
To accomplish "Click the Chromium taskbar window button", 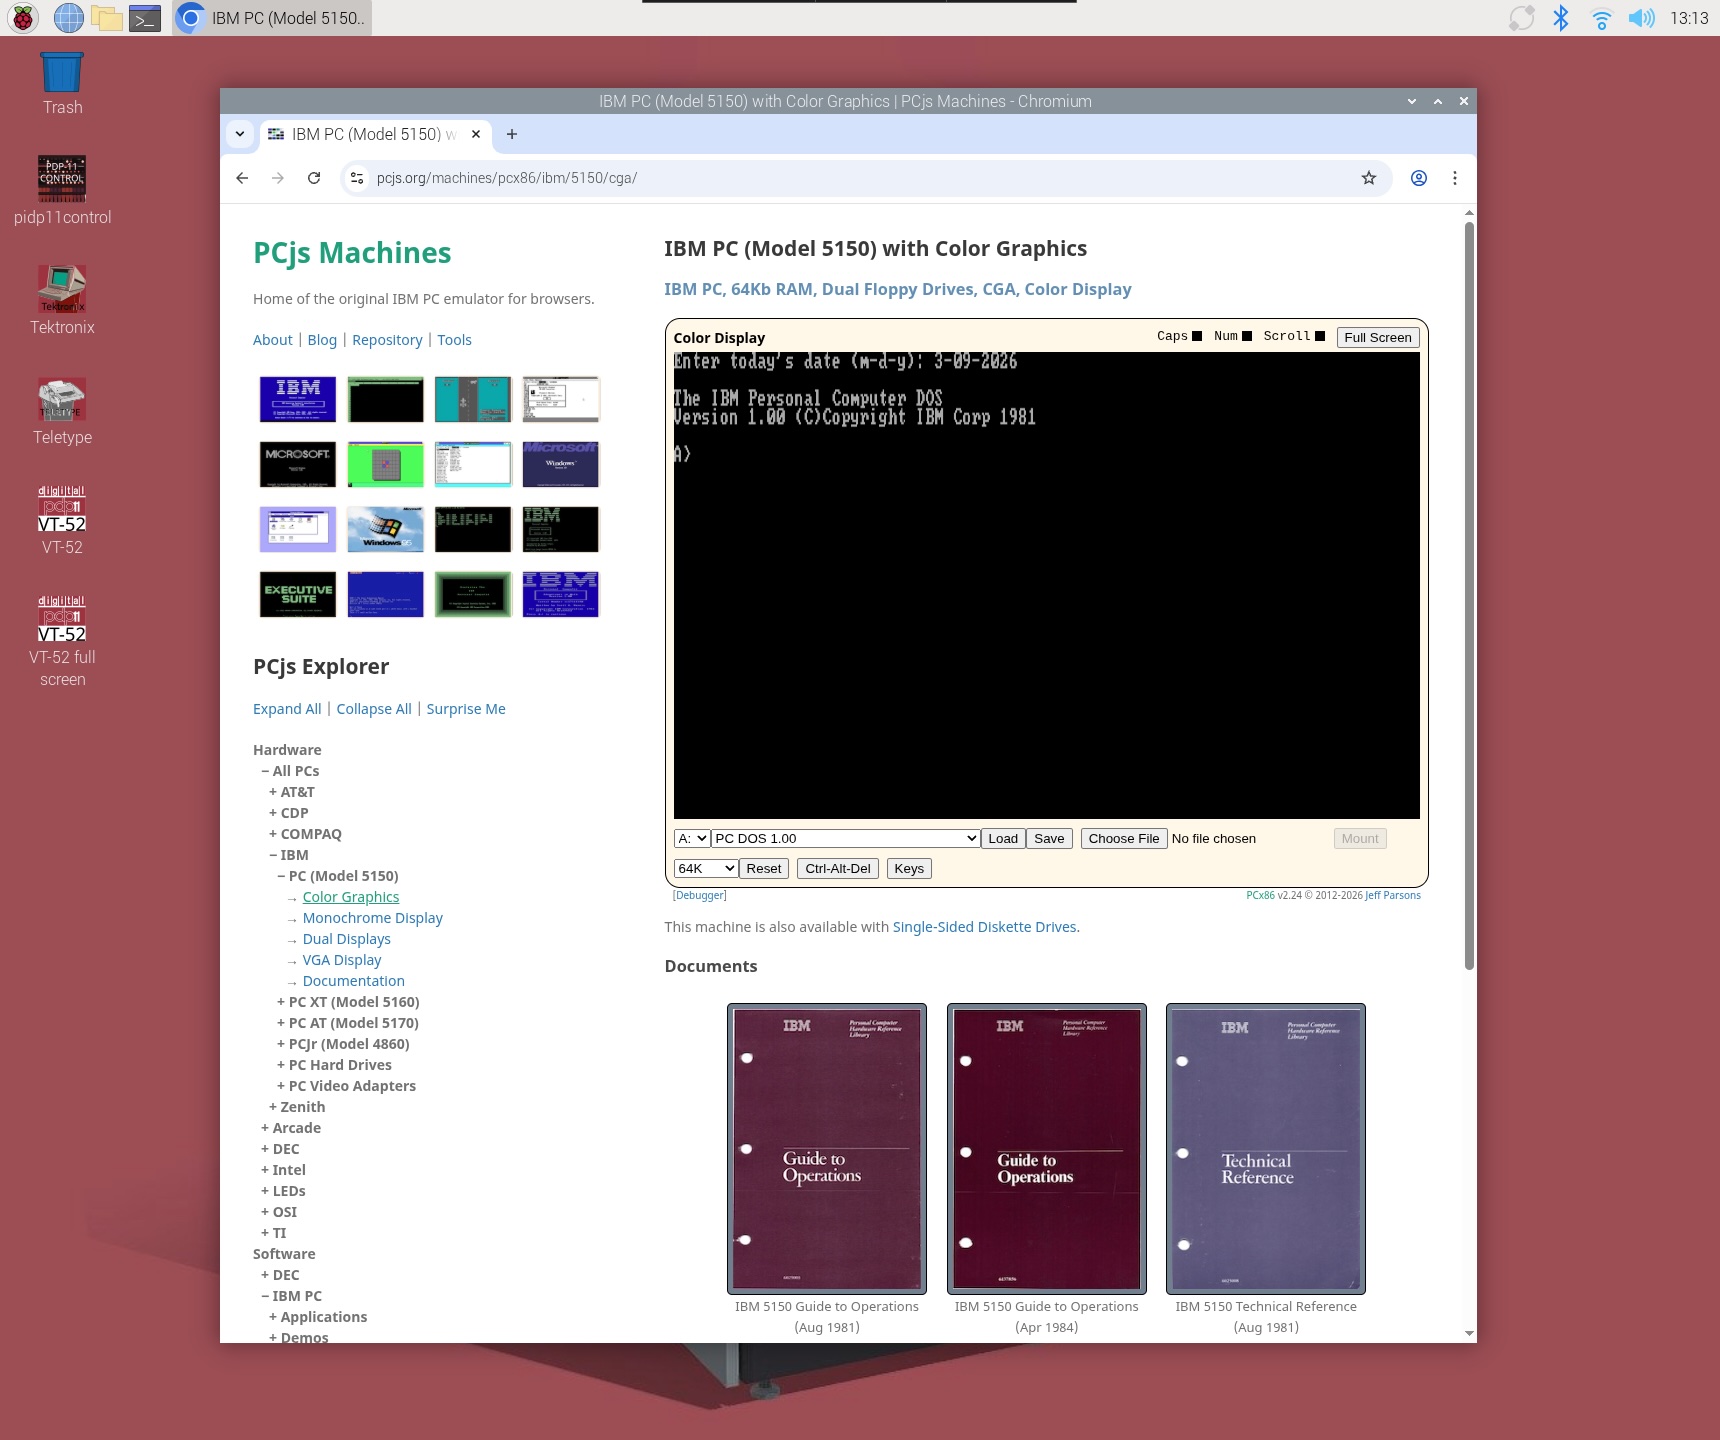I will pyautogui.click(x=272, y=18).
